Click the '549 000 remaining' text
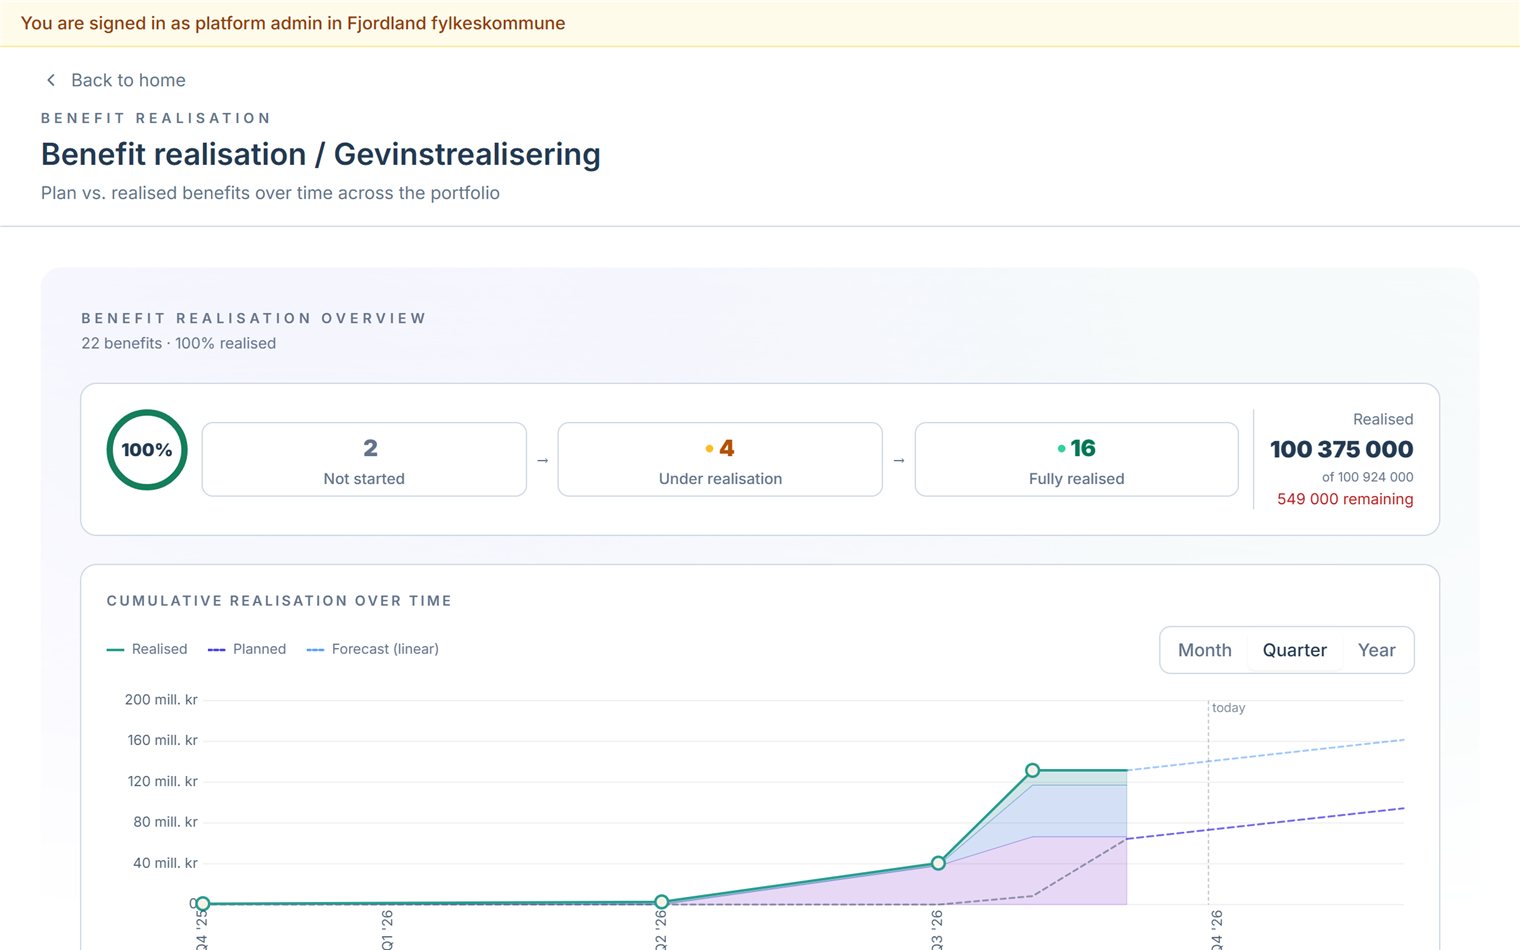1520x950 pixels. point(1345,499)
